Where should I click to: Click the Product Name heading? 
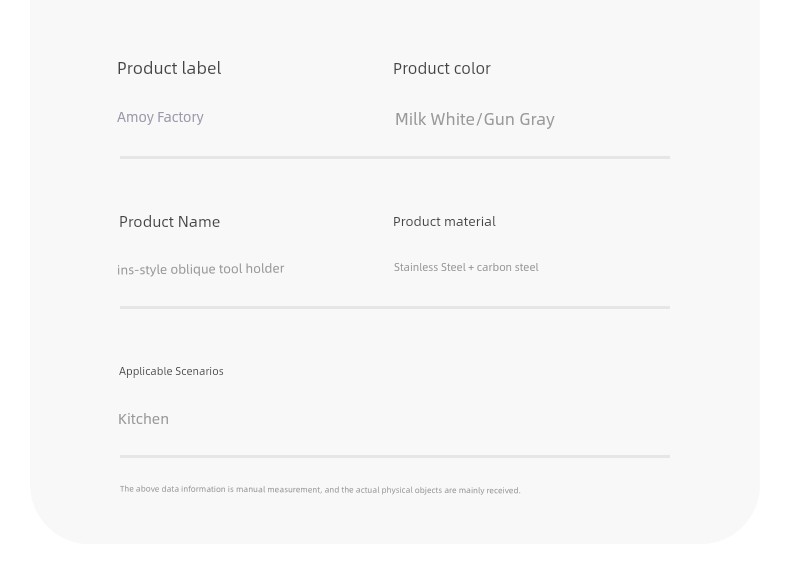click(169, 222)
